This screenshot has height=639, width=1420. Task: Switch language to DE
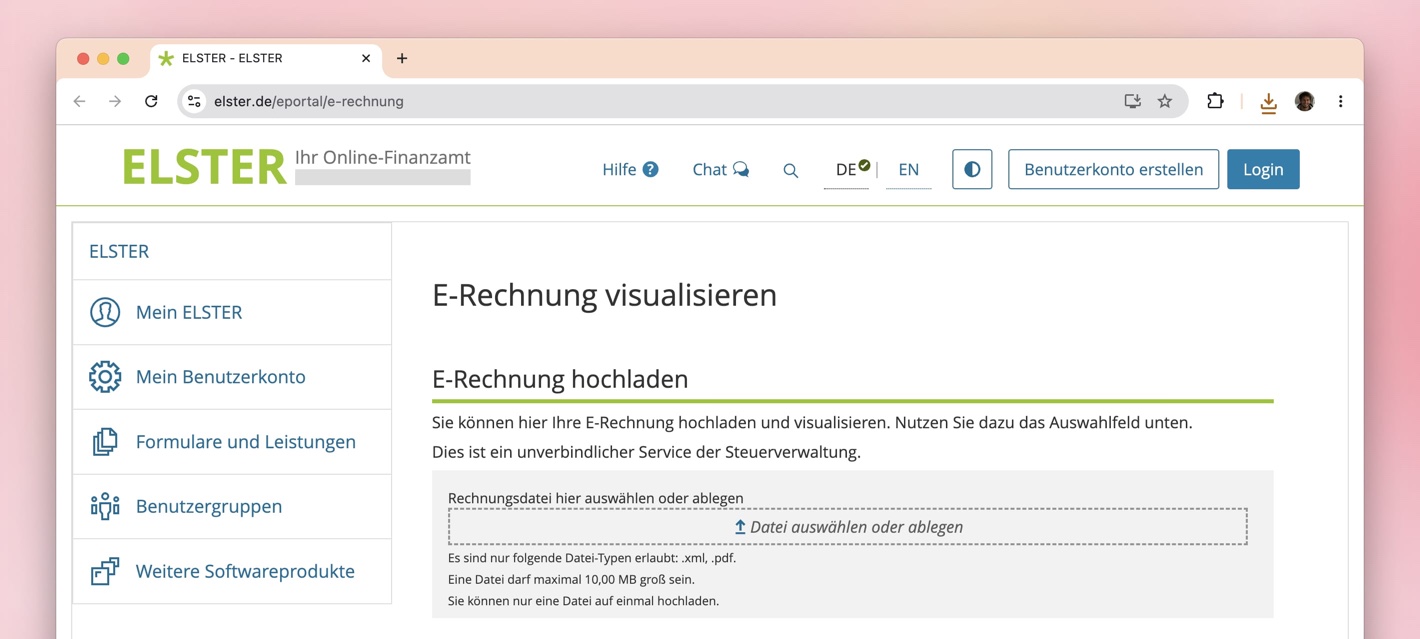pos(846,169)
